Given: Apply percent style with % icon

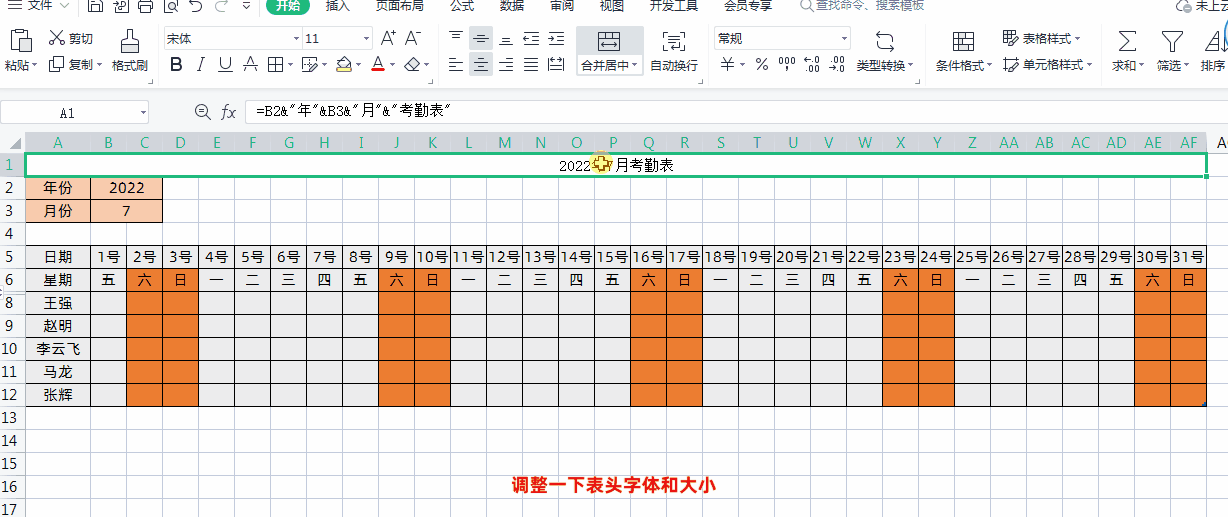Looking at the screenshot, I should (762, 65).
